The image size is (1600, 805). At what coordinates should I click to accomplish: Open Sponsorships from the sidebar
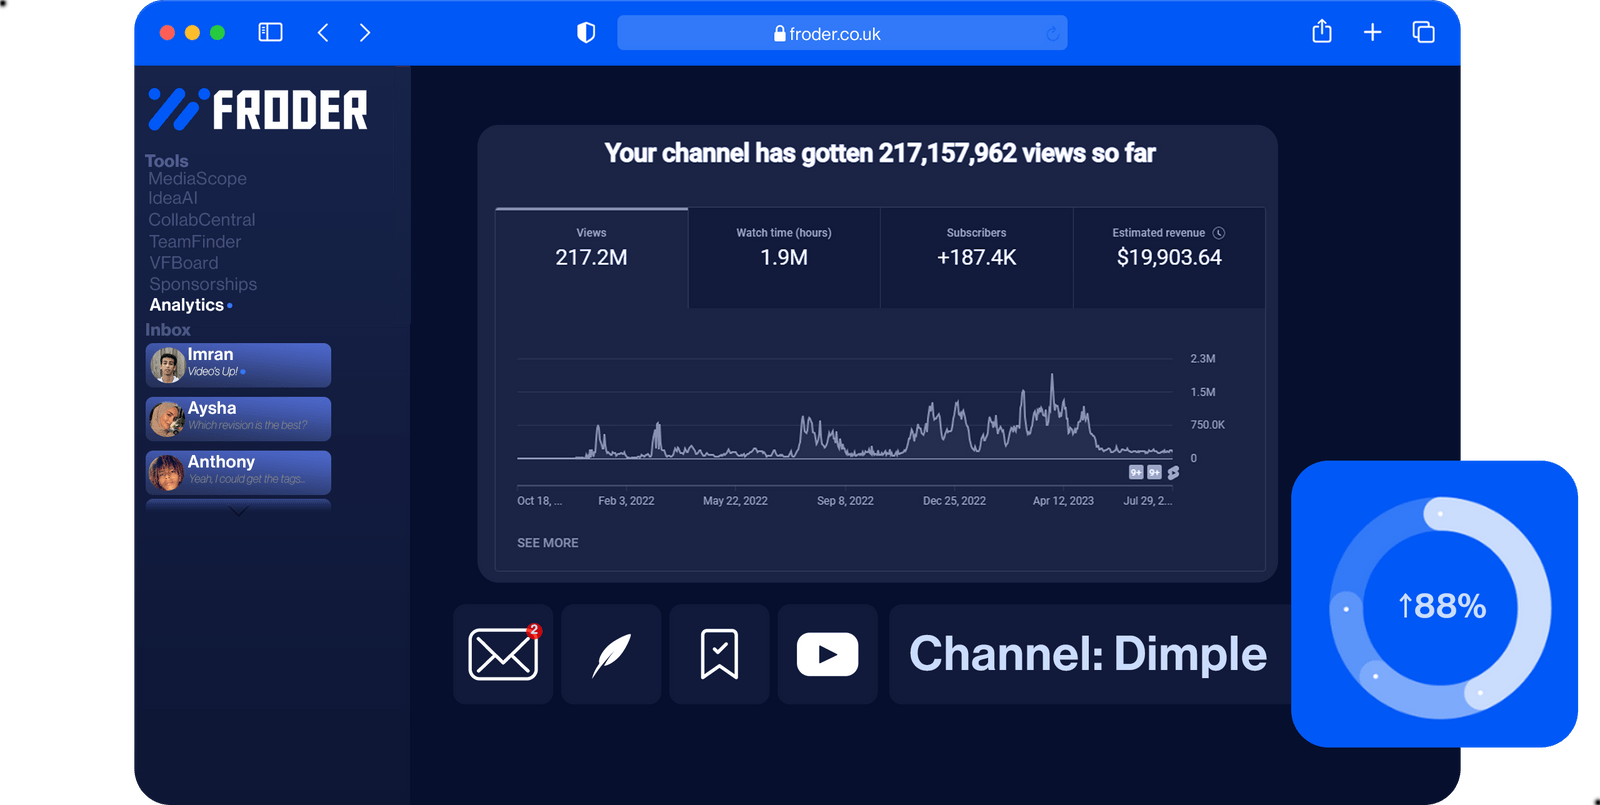tap(203, 284)
